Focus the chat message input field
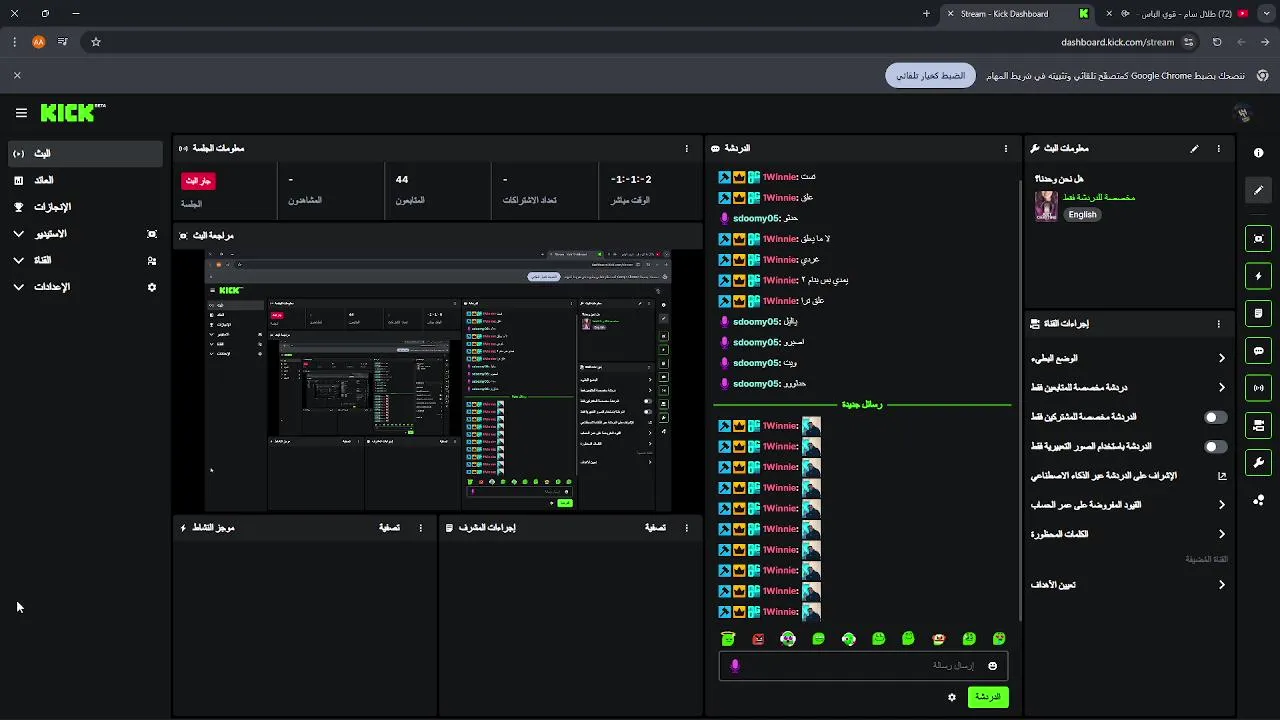This screenshot has width=1280, height=720. (x=862, y=666)
